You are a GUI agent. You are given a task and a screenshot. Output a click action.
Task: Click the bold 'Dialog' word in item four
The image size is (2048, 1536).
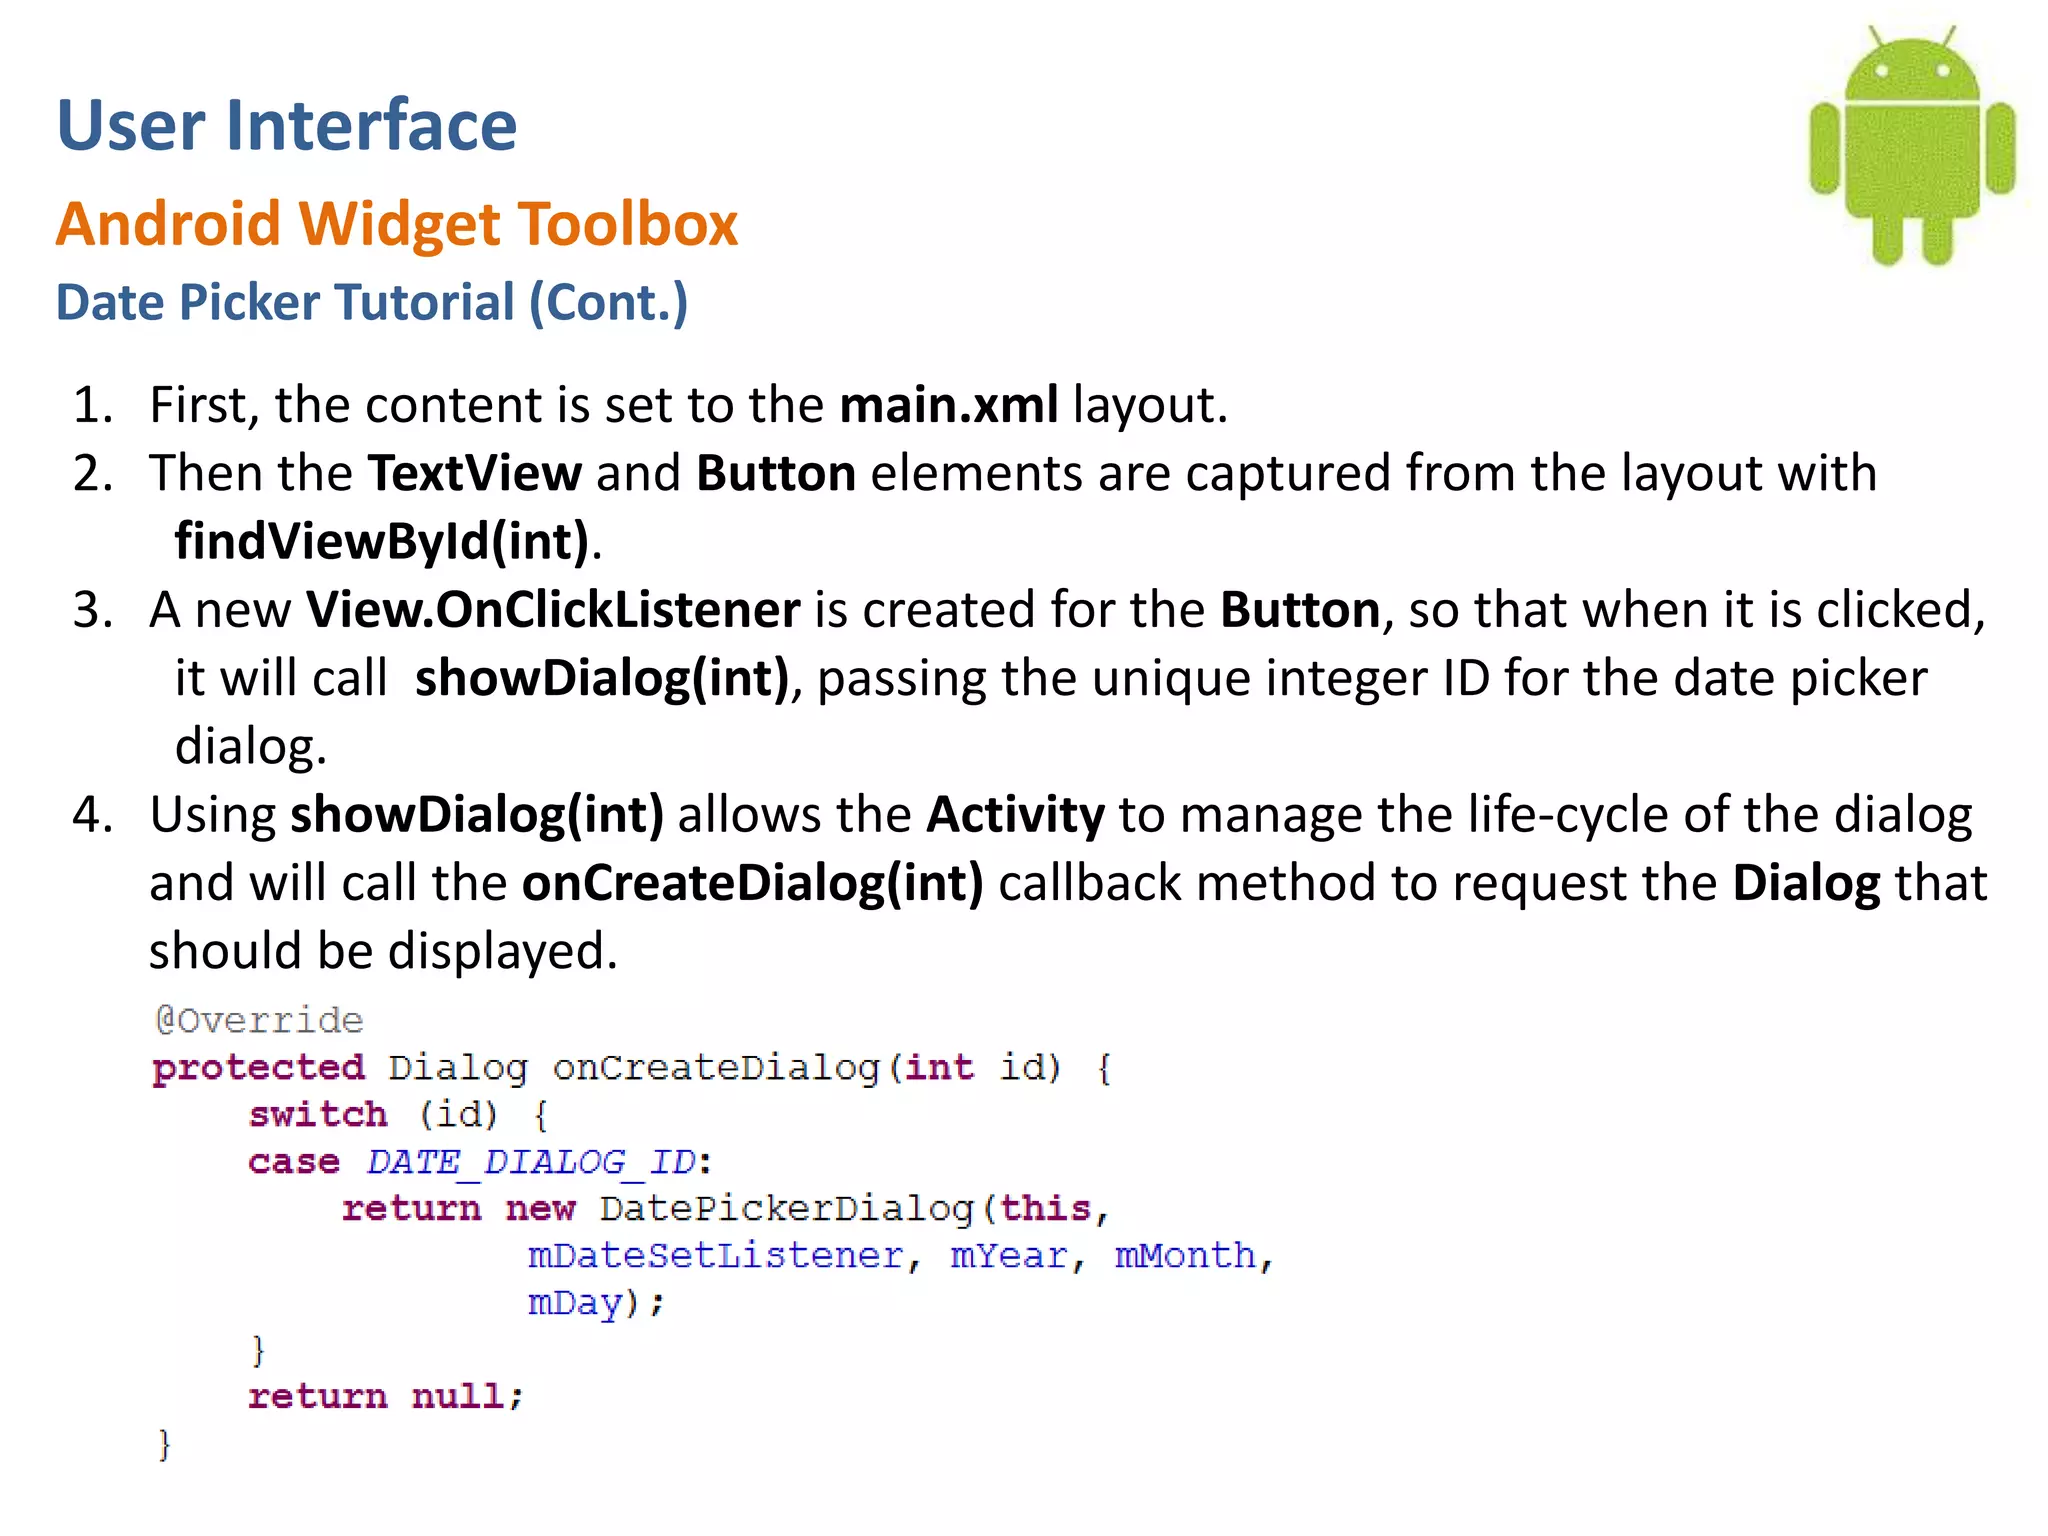click(1805, 883)
